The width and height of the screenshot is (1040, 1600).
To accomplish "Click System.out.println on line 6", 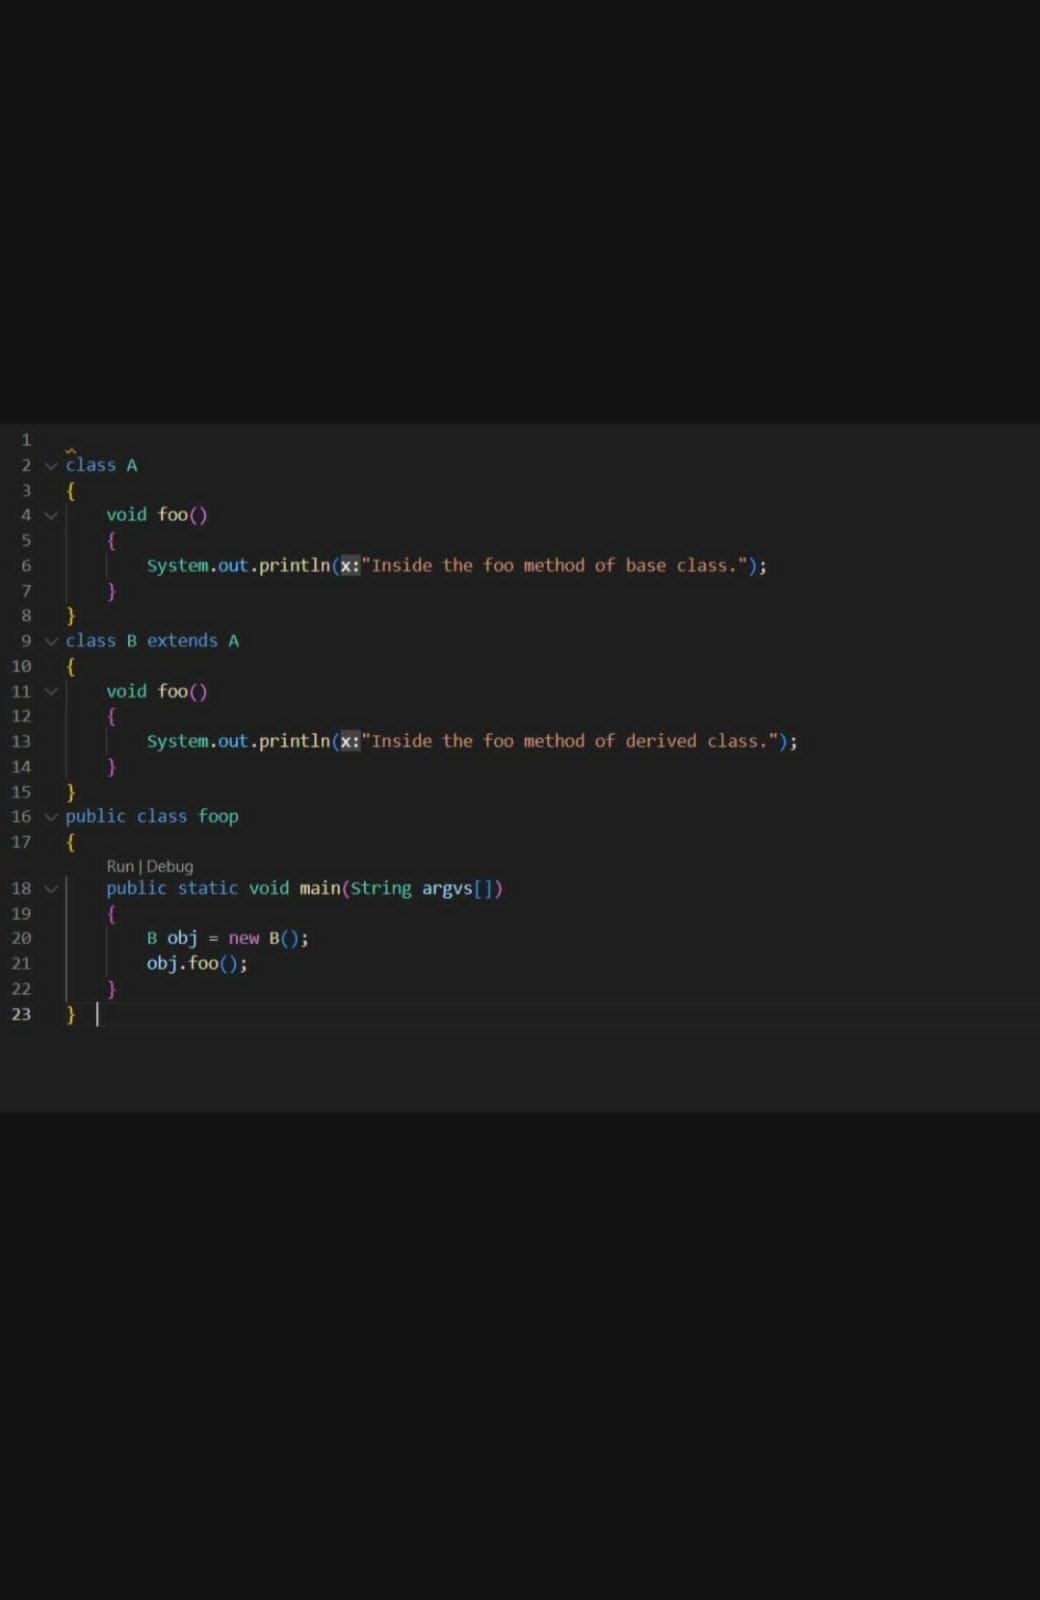I will 238,565.
